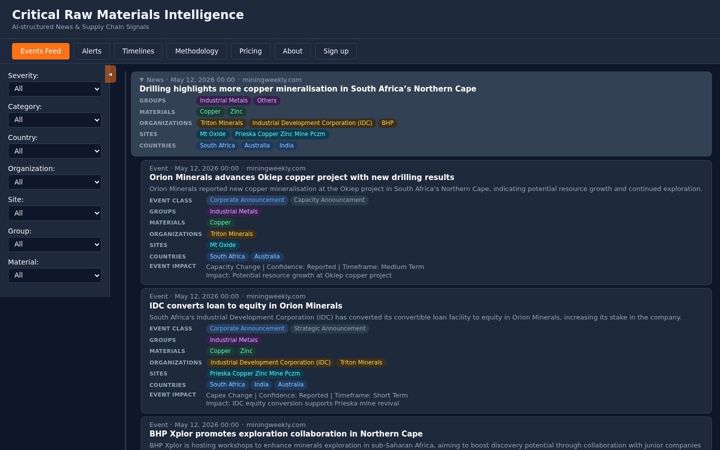Click Australia country tag in Orion Minerals event

click(267, 257)
